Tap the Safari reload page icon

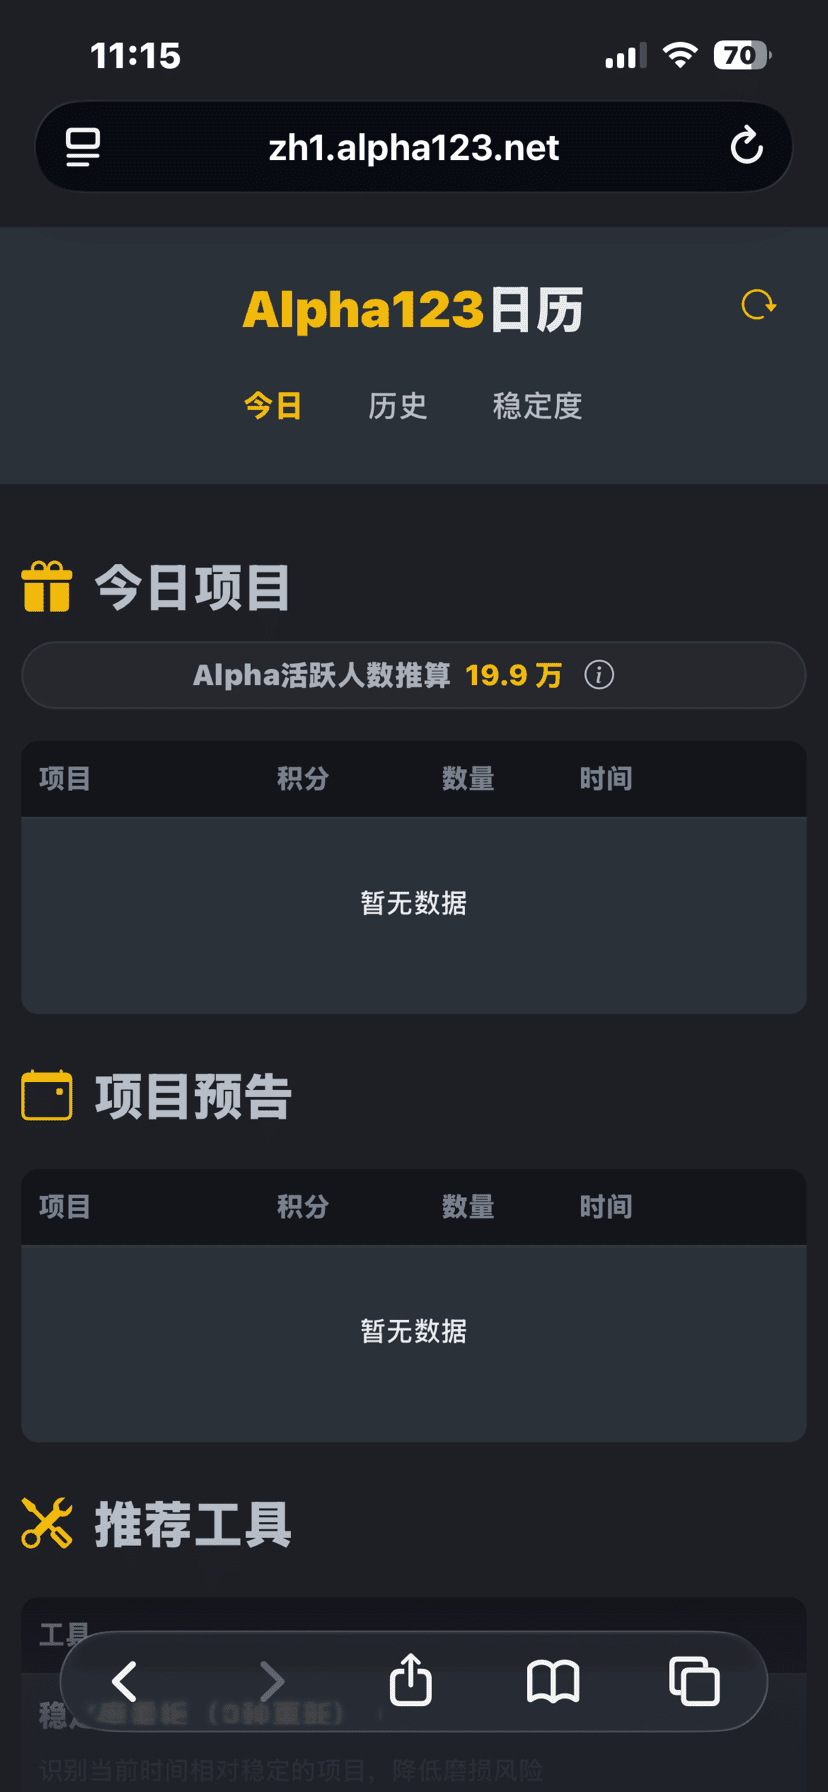(746, 147)
